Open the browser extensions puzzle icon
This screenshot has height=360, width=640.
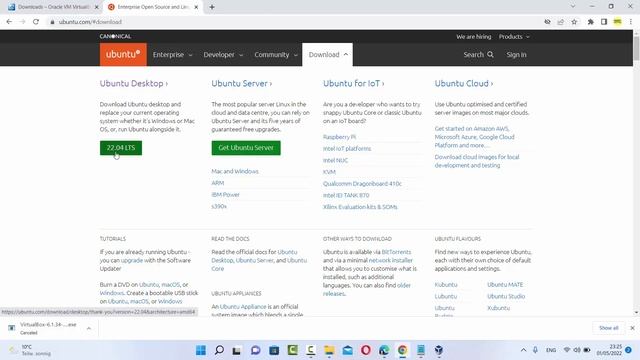click(591, 22)
